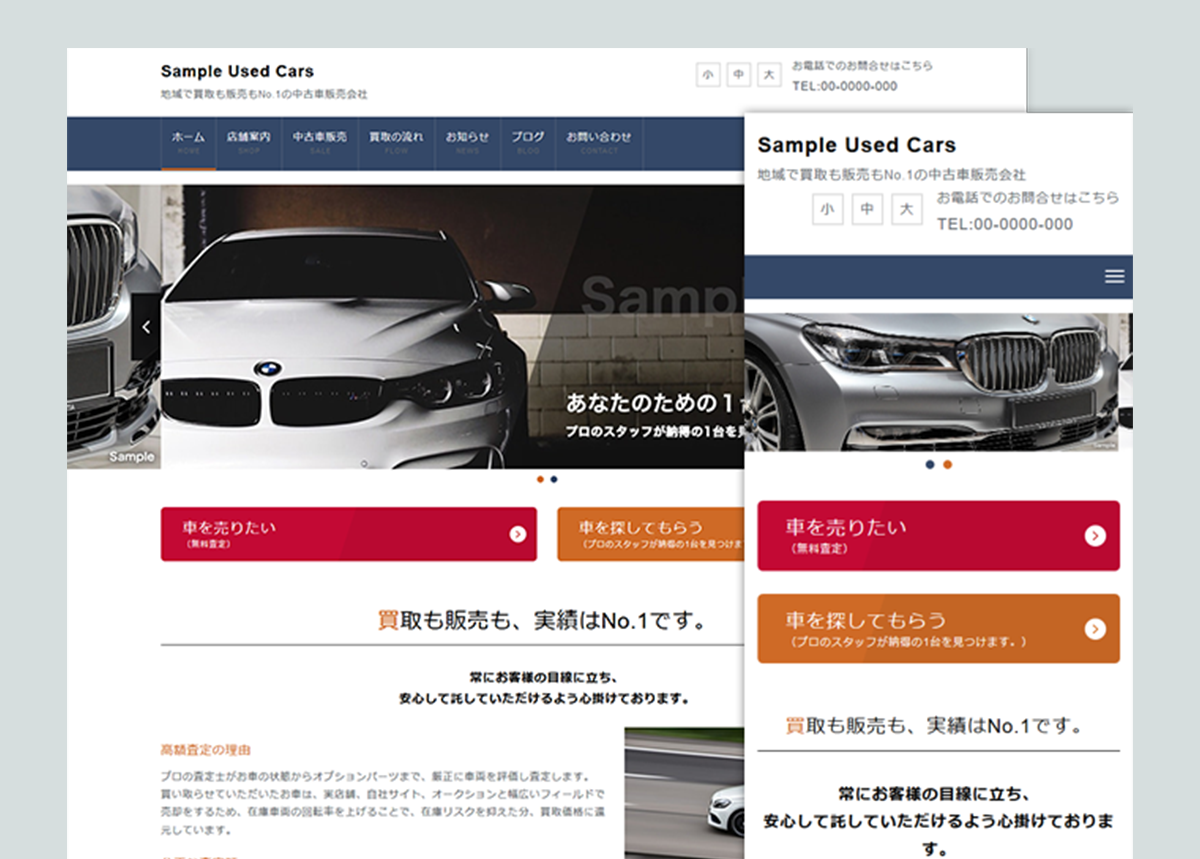This screenshot has height=859, width=1200.
Task: Open お問い合わせ navigation item
Action: click(x=599, y=143)
